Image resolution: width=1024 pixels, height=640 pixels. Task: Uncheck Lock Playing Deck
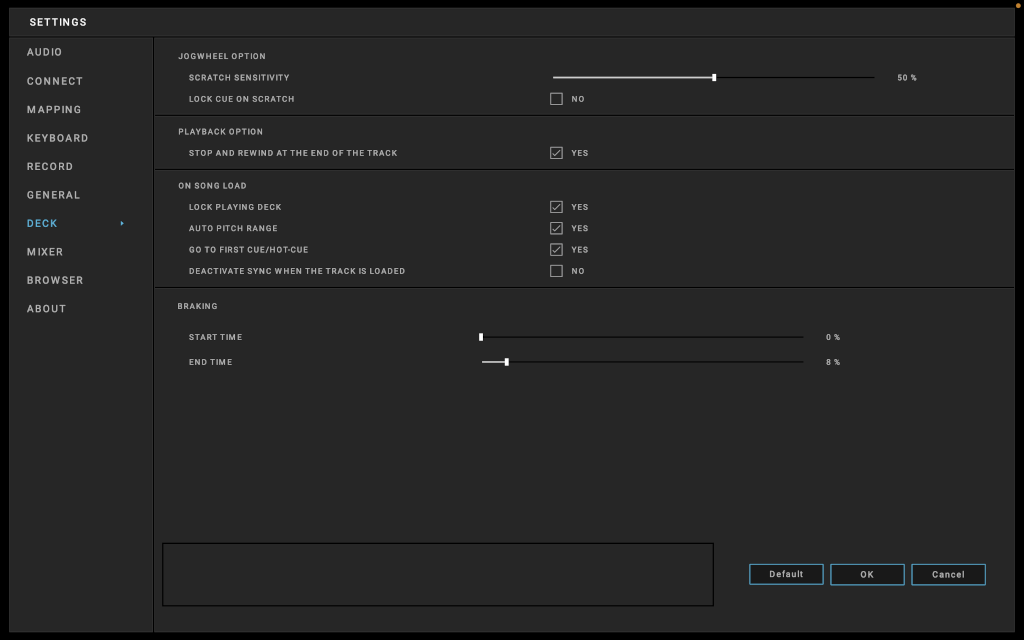(556, 207)
